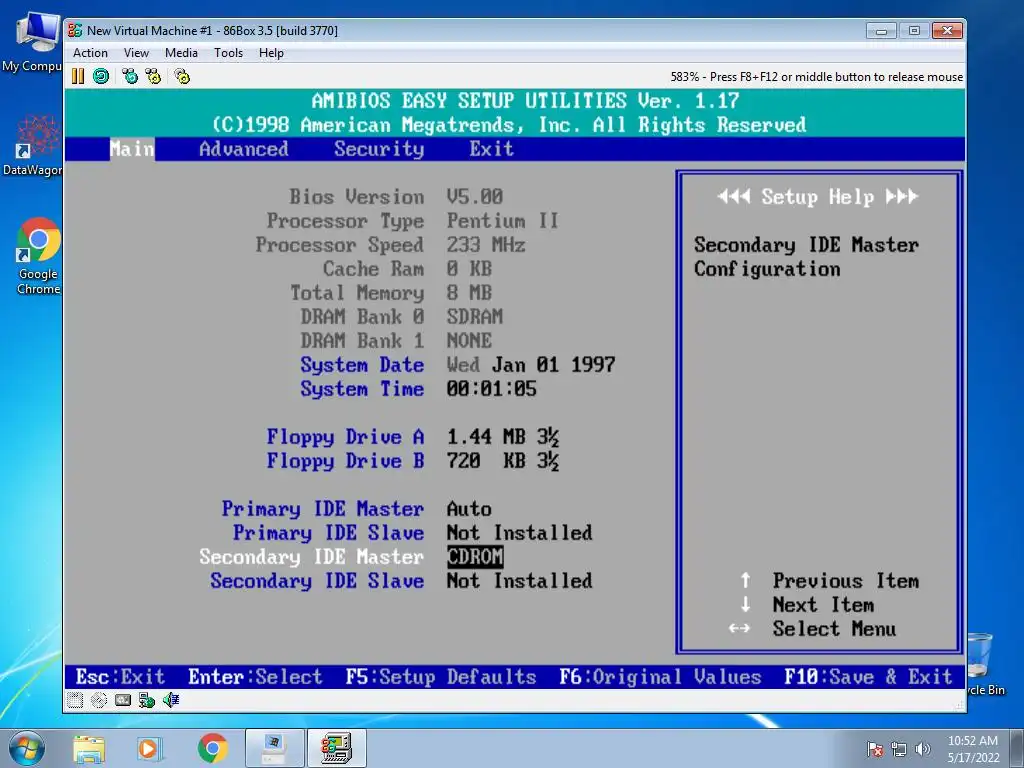1024x768 pixels.
Task: Click the 720 KB 3½ floppy value
Action: [x=503, y=460]
